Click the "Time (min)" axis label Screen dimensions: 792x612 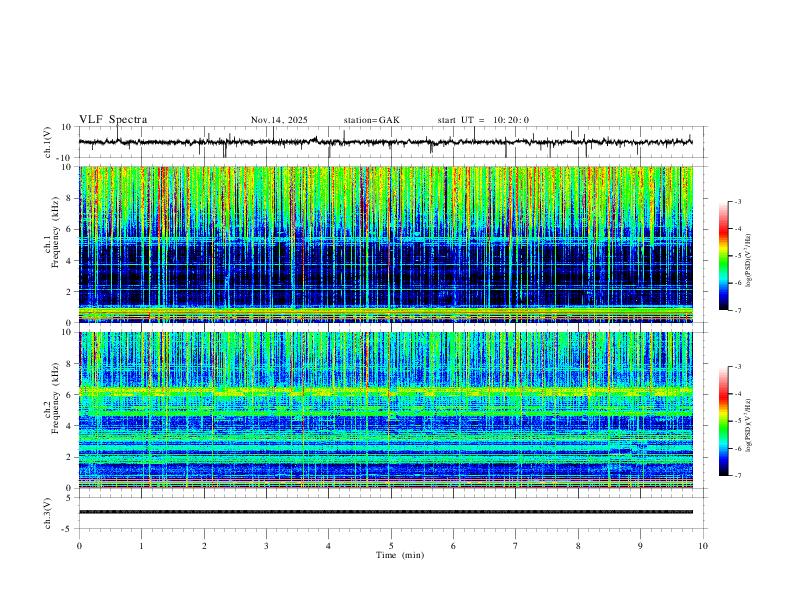(x=400, y=555)
